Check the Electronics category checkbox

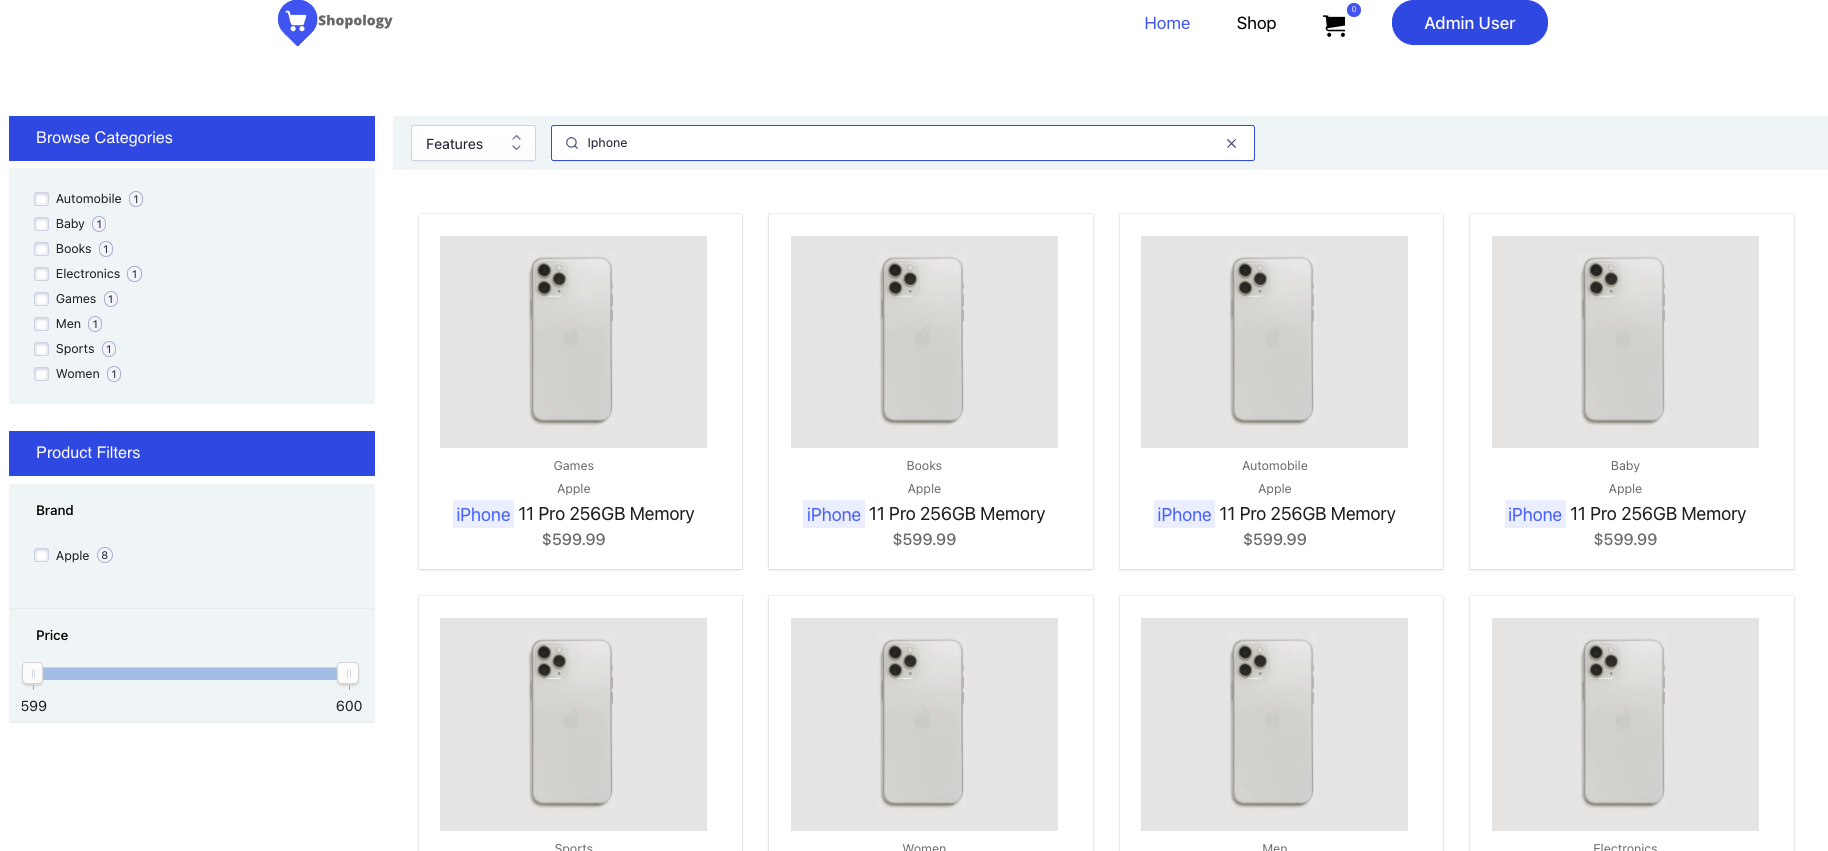point(42,274)
